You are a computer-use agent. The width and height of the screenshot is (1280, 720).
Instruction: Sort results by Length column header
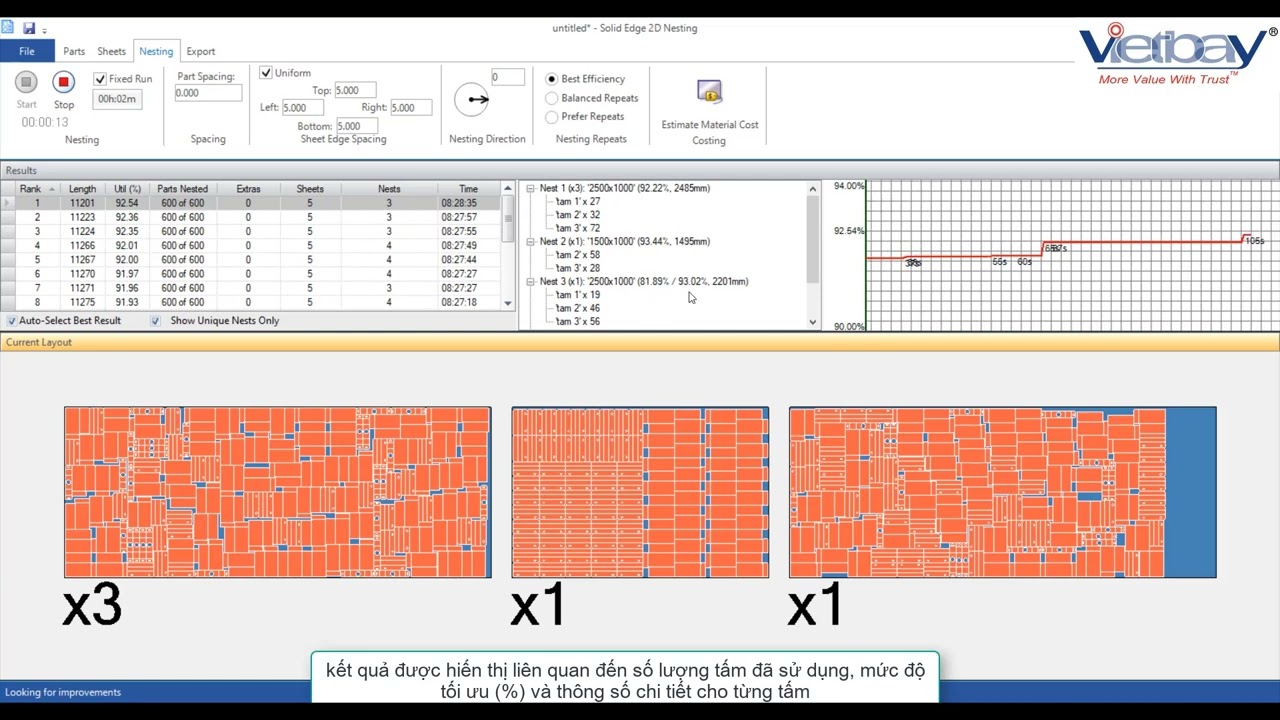point(83,189)
